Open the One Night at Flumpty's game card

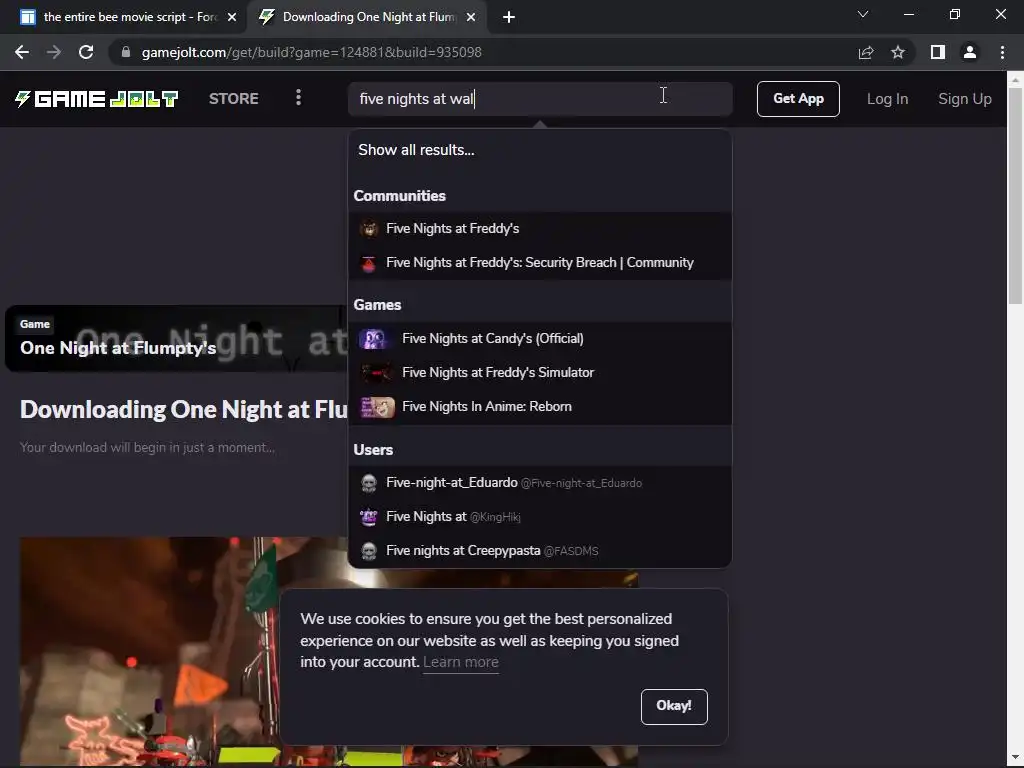pos(176,338)
